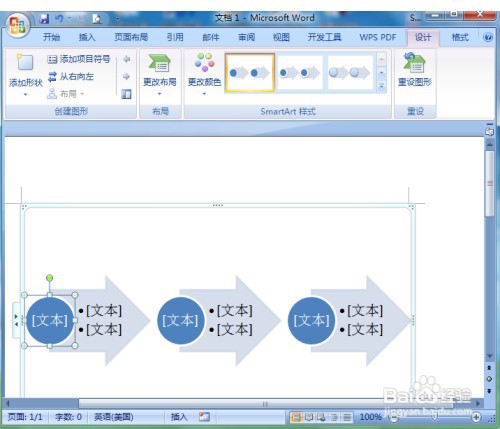The height and width of the screenshot is (429, 500).
Task: Switch to web layout view
Action: pos(321,417)
